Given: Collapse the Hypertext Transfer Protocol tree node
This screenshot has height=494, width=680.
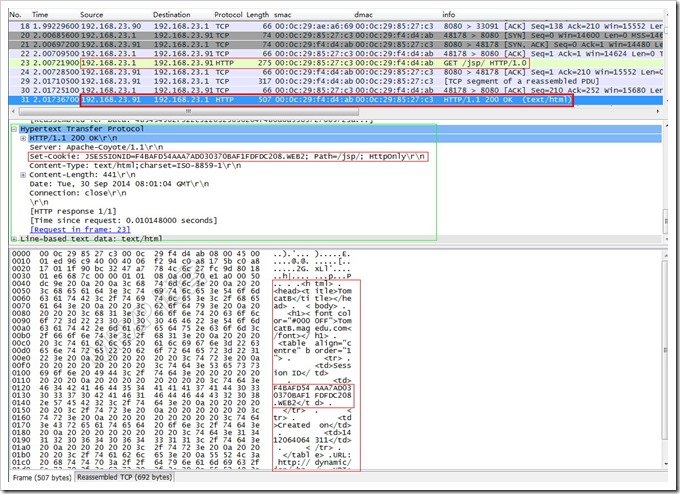Looking at the screenshot, I should tap(14, 129).
